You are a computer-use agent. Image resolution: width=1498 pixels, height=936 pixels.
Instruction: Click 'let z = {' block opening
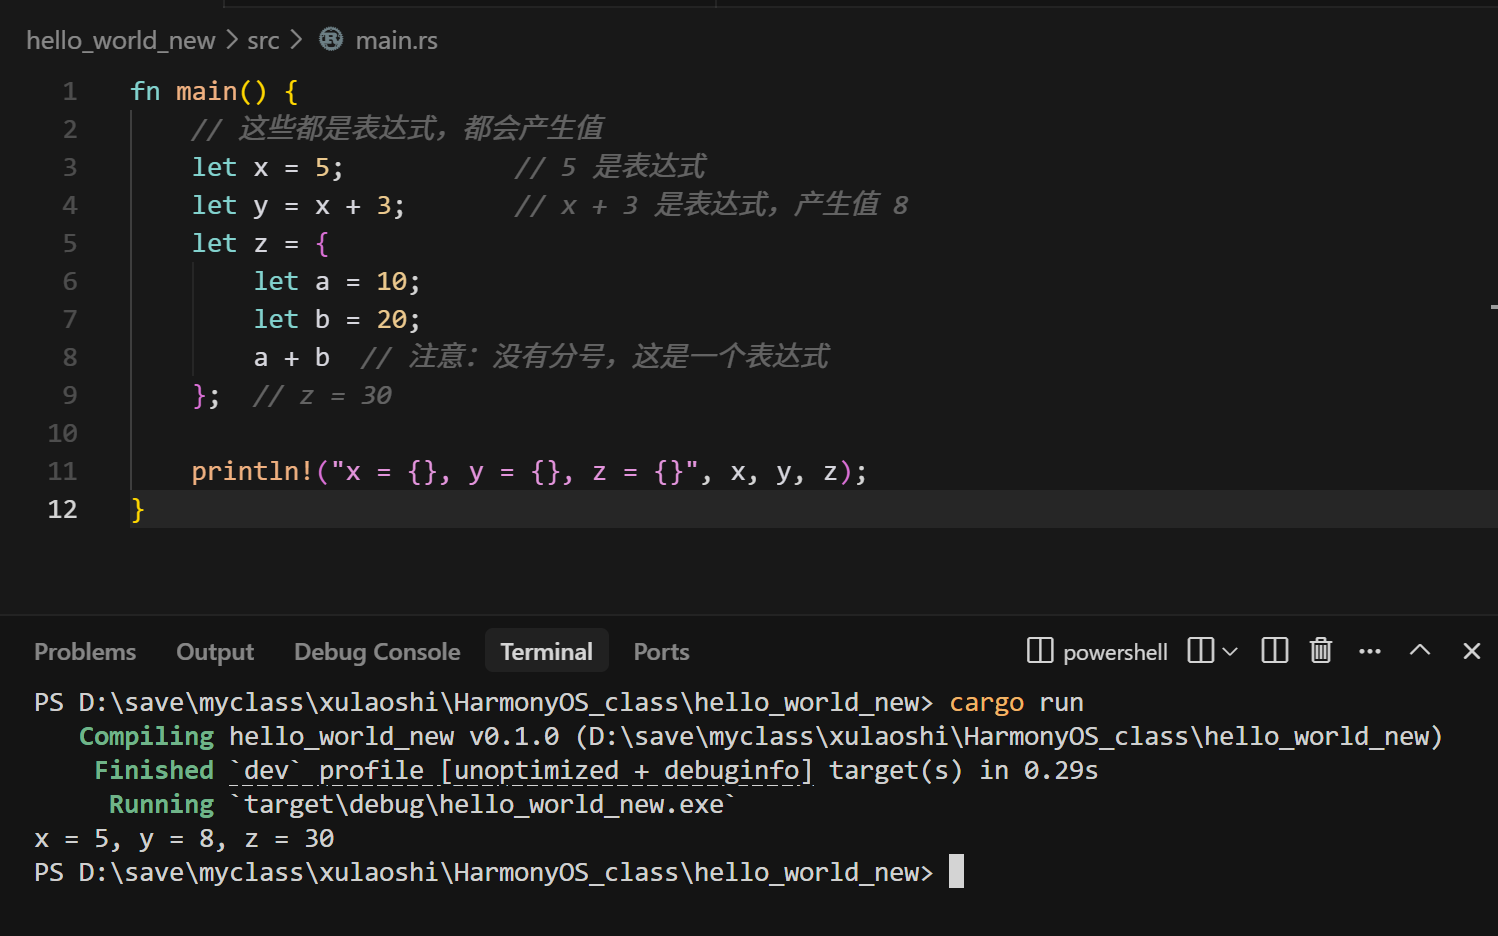(260, 243)
